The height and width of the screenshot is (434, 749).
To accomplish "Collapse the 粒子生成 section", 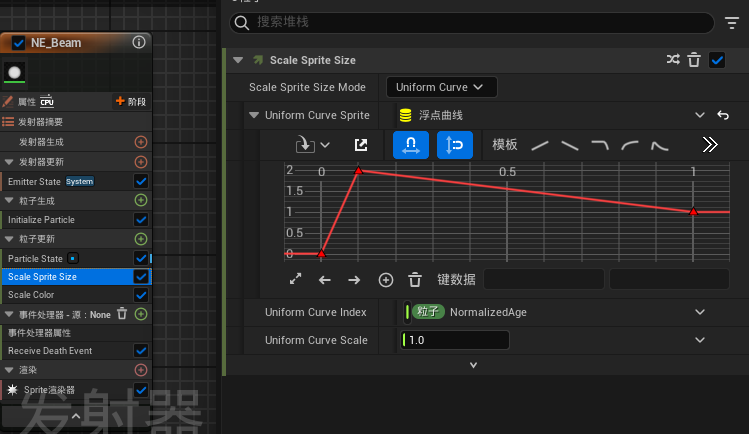I will point(9,201).
